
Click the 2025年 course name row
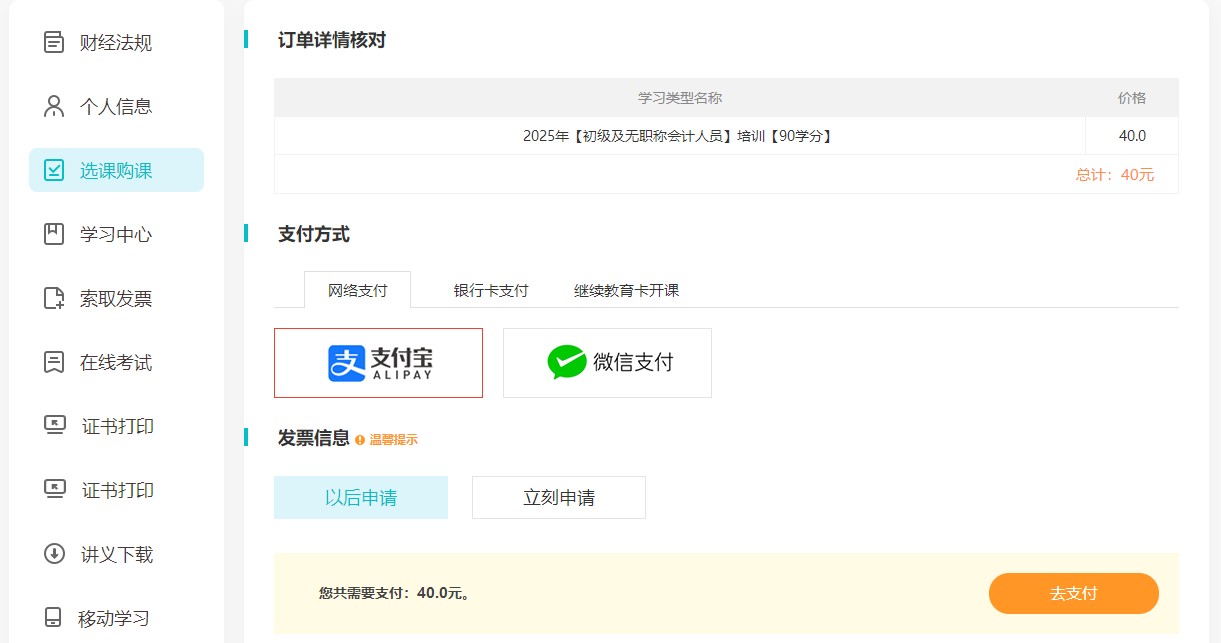(x=678, y=136)
